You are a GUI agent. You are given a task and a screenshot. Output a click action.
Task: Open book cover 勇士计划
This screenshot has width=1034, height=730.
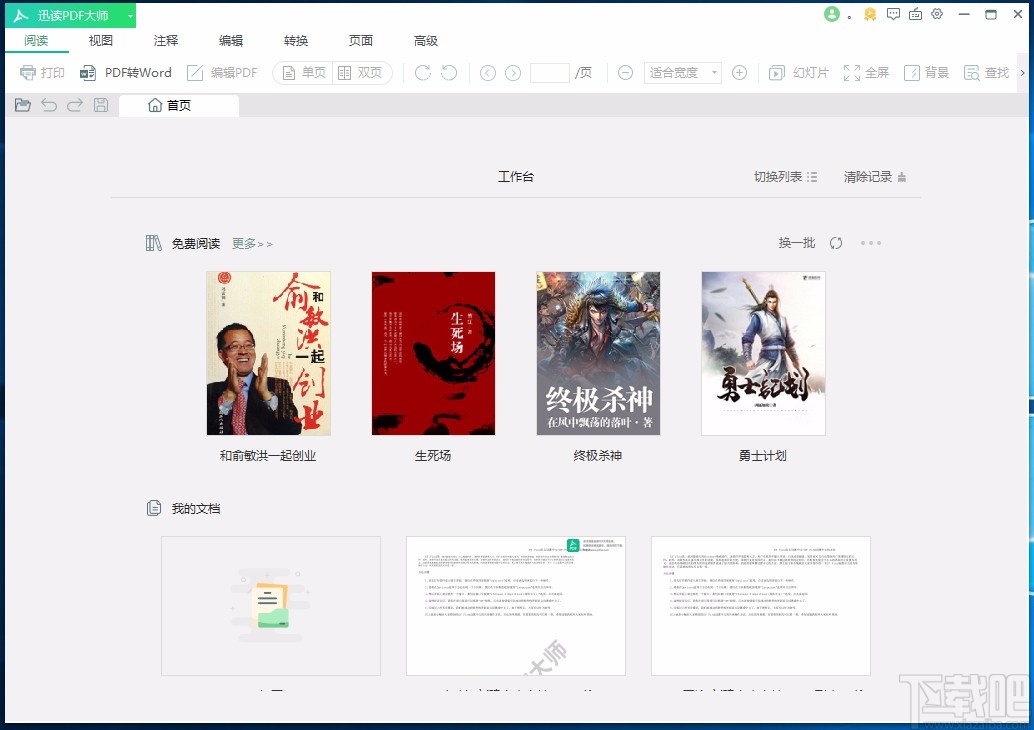[763, 353]
